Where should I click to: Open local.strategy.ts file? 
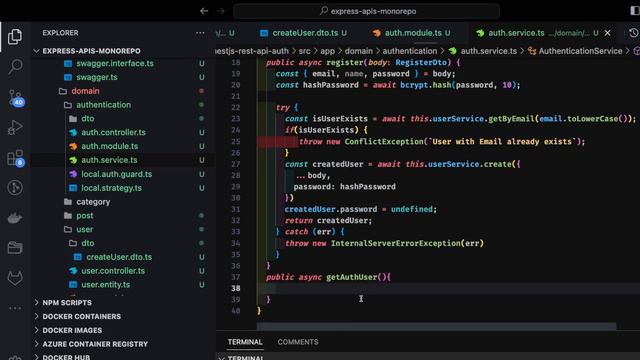(x=111, y=188)
